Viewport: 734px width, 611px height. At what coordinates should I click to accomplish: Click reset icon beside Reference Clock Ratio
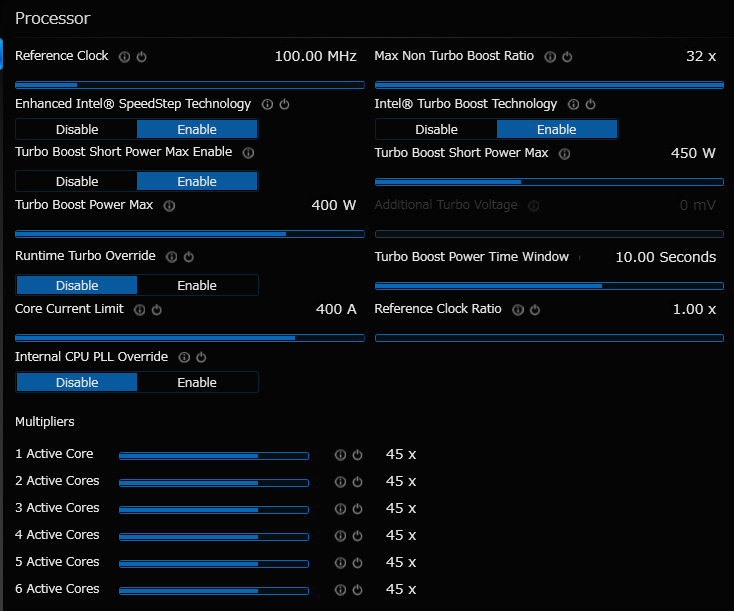(x=534, y=310)
